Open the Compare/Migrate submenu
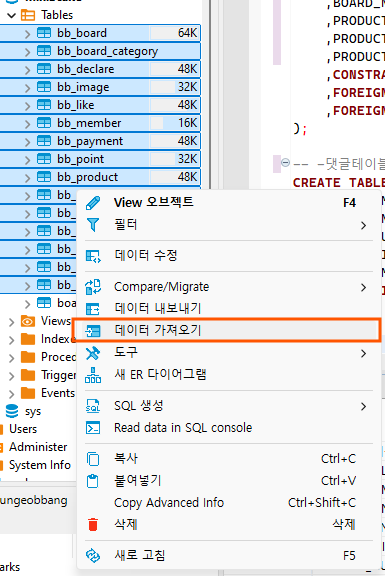Screen dimensions: 385x576 pyautogui.click(x=228, y=287)
